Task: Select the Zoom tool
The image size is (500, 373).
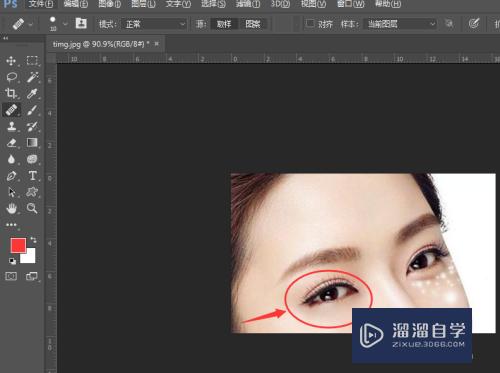Action: [x=32, y=208]
